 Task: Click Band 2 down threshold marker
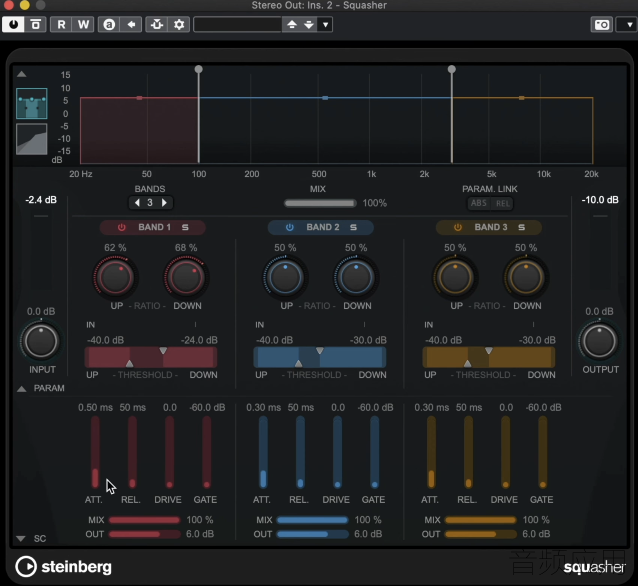point(320,350)
